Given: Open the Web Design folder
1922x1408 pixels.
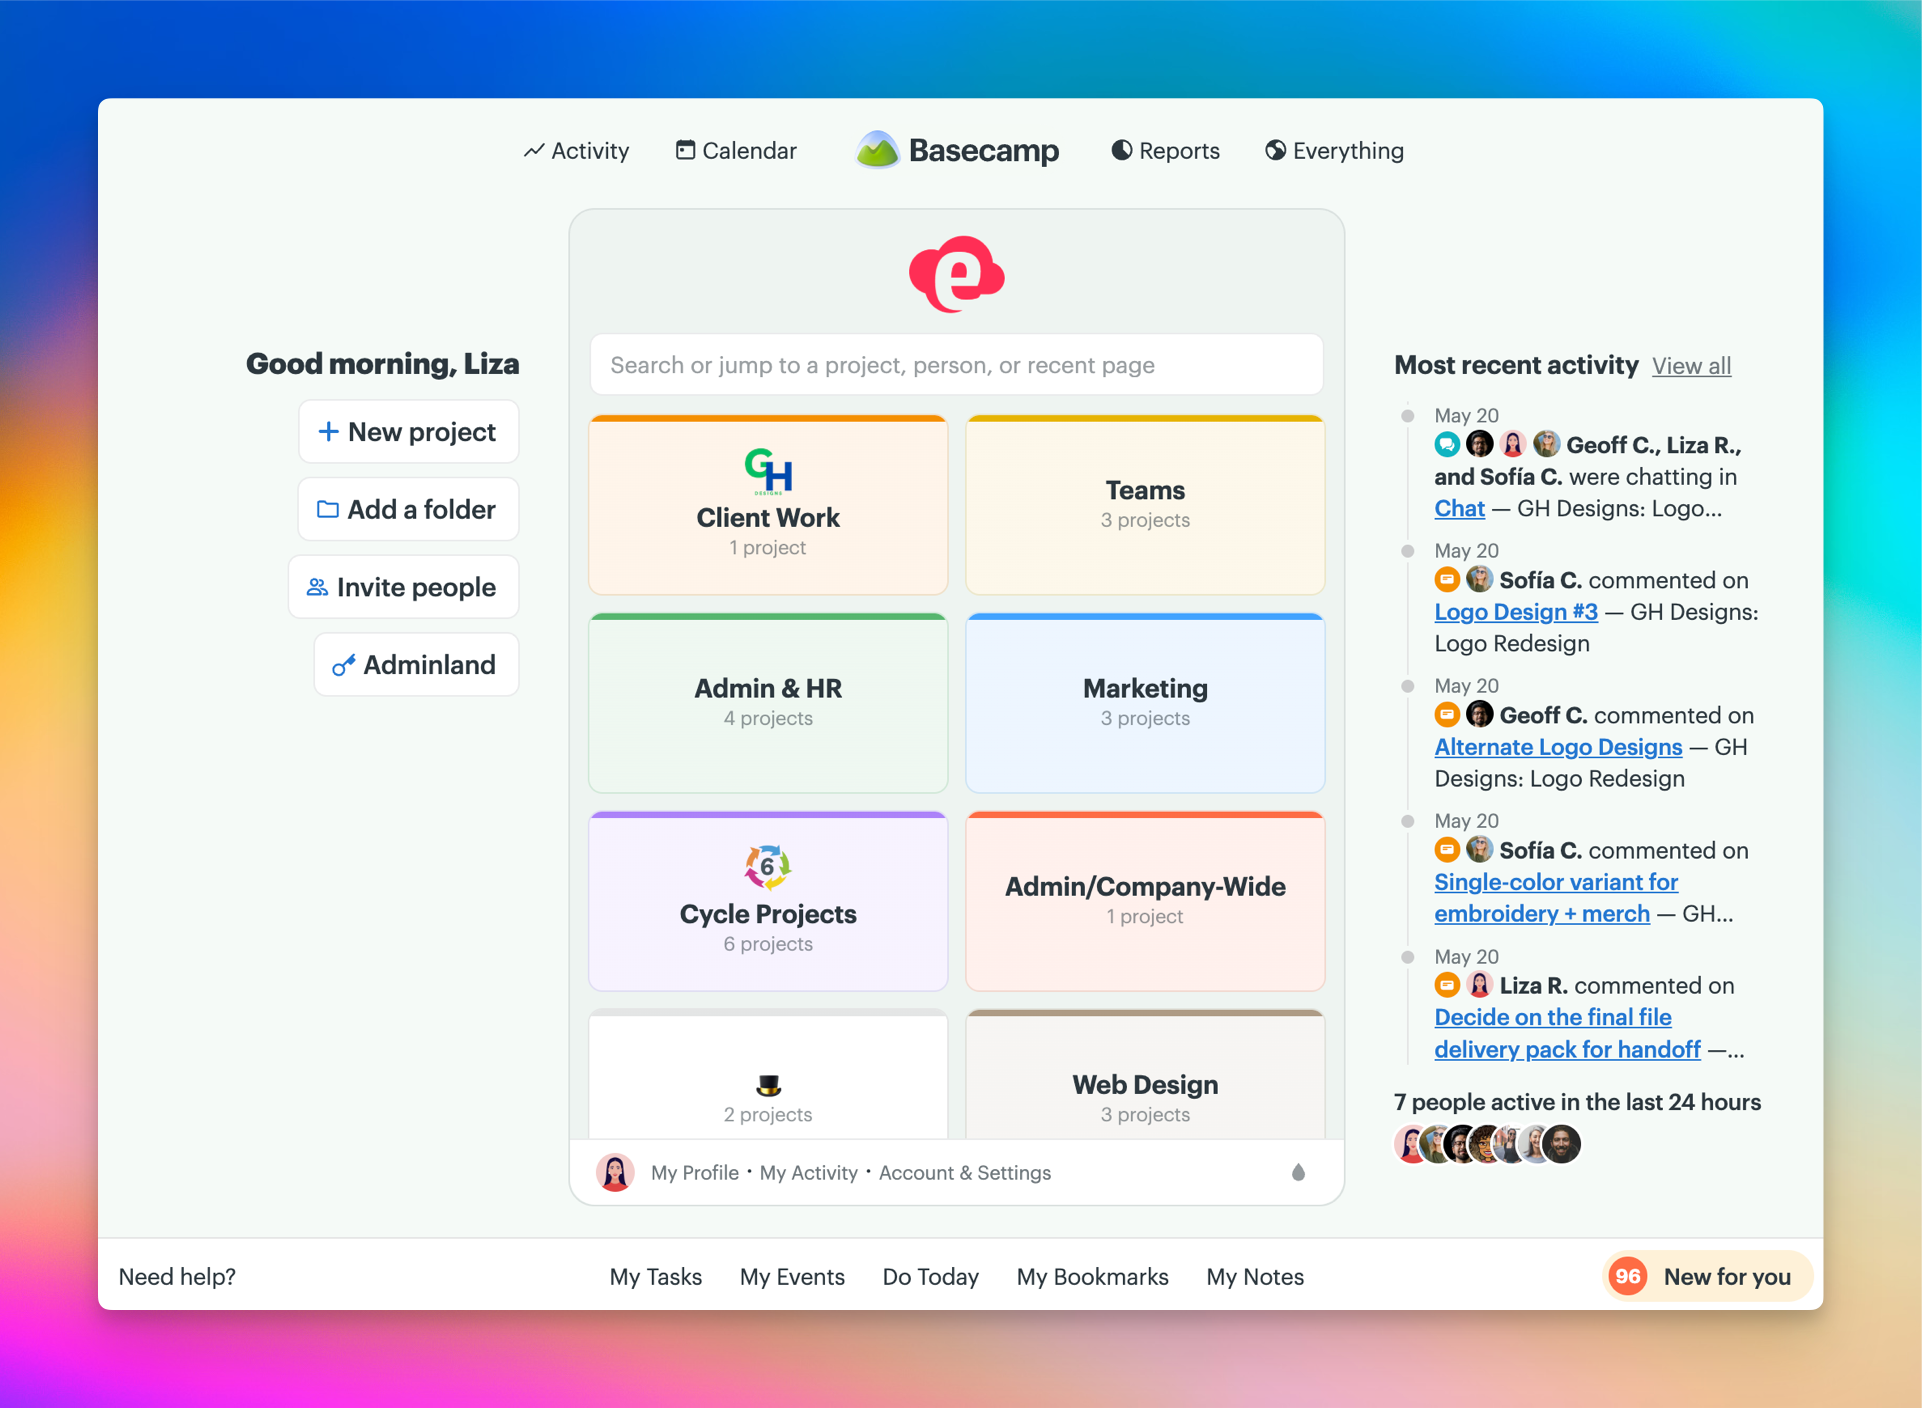Looking at the screenshot, I should click(x=1145, y=1075).
